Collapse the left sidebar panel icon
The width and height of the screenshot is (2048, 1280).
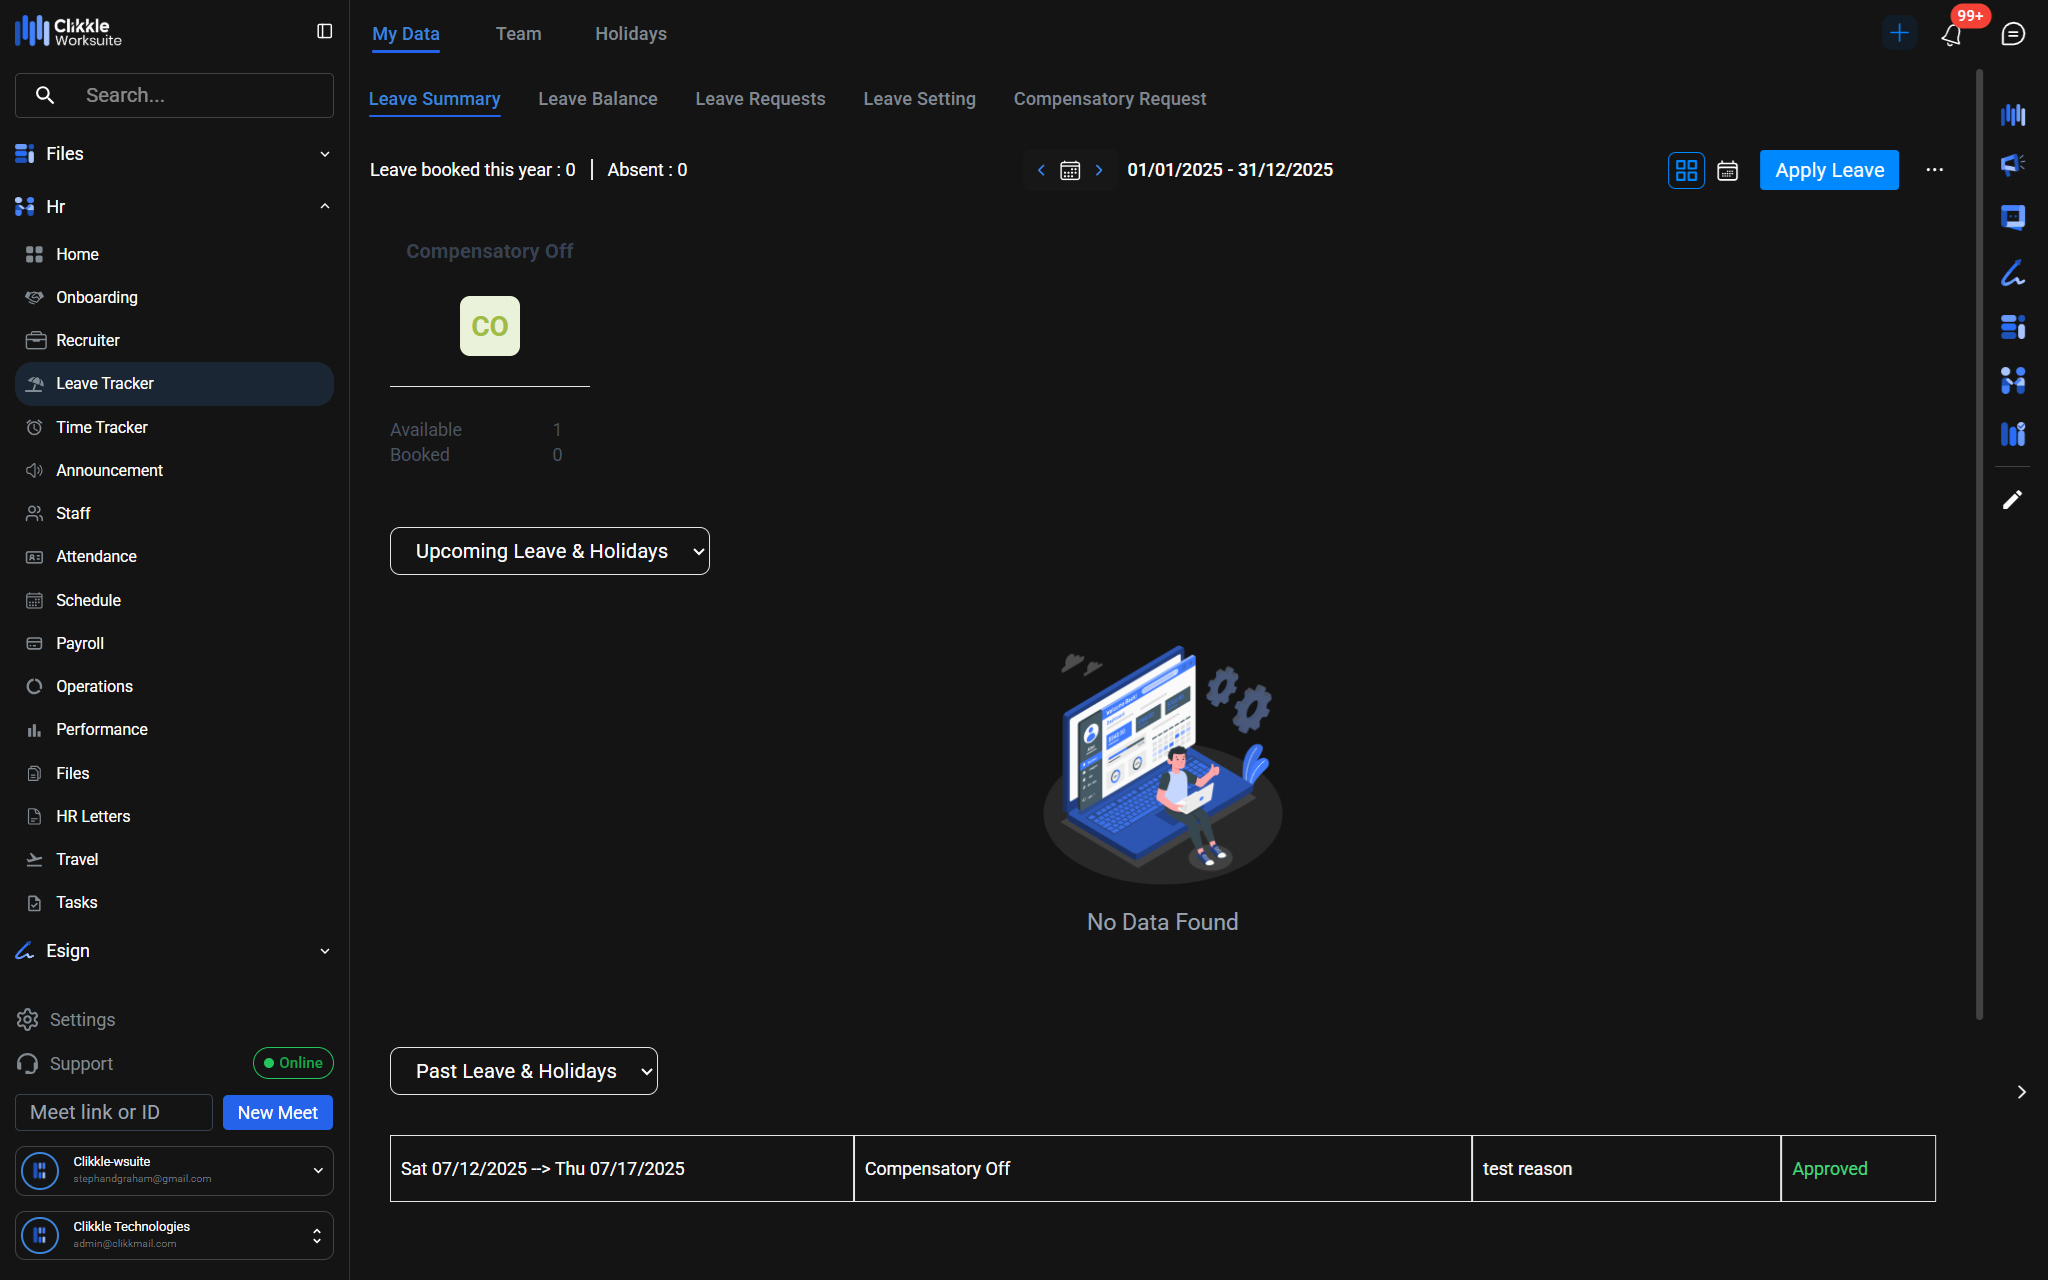click(324, 32)
